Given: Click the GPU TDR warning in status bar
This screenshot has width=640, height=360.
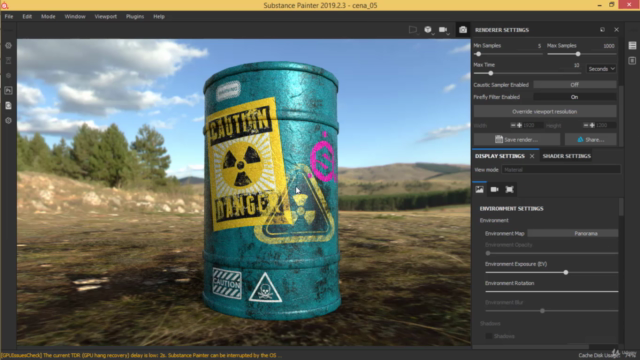Looking at the screenshot, I should [140, 356].
